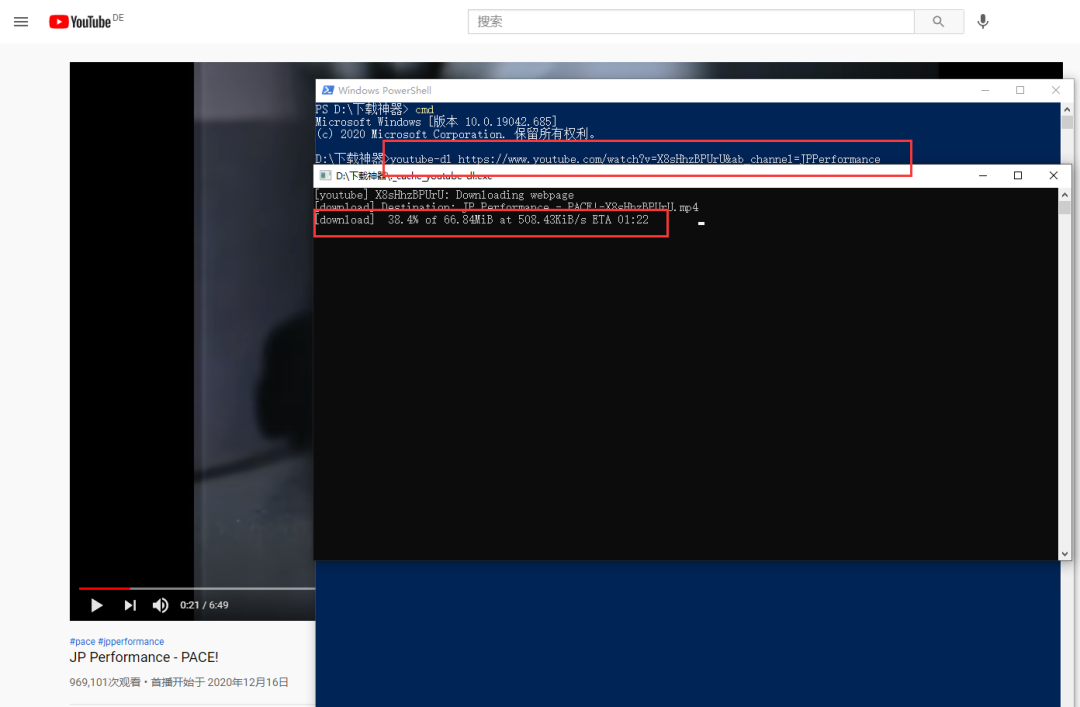This screenshot has height=707, width=1080.
Task: Play the video with the play button
Action: click(96, 605)
